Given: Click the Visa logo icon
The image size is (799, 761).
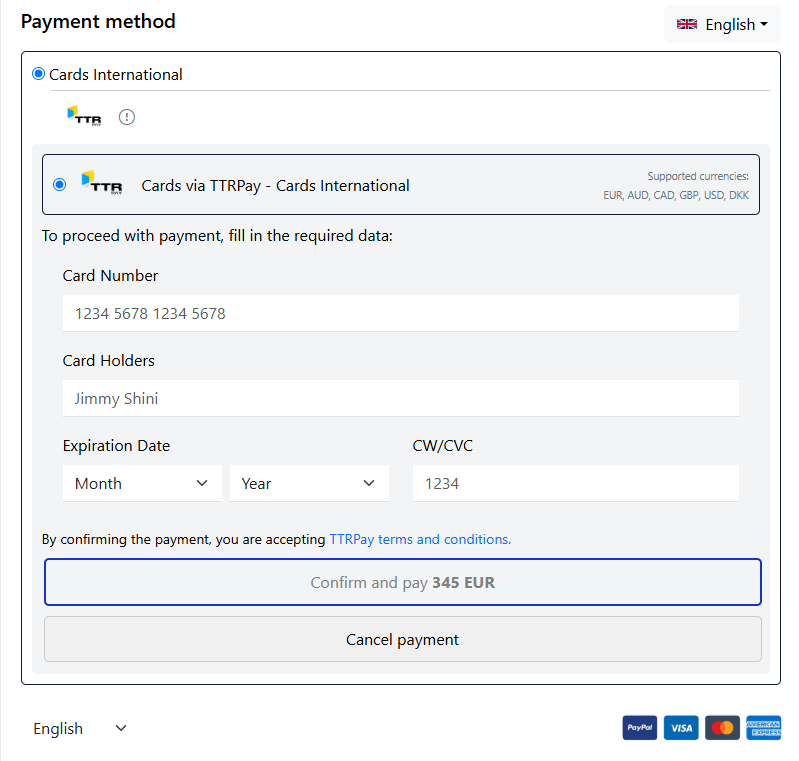Looking at the screenshot, I should 681,727.
